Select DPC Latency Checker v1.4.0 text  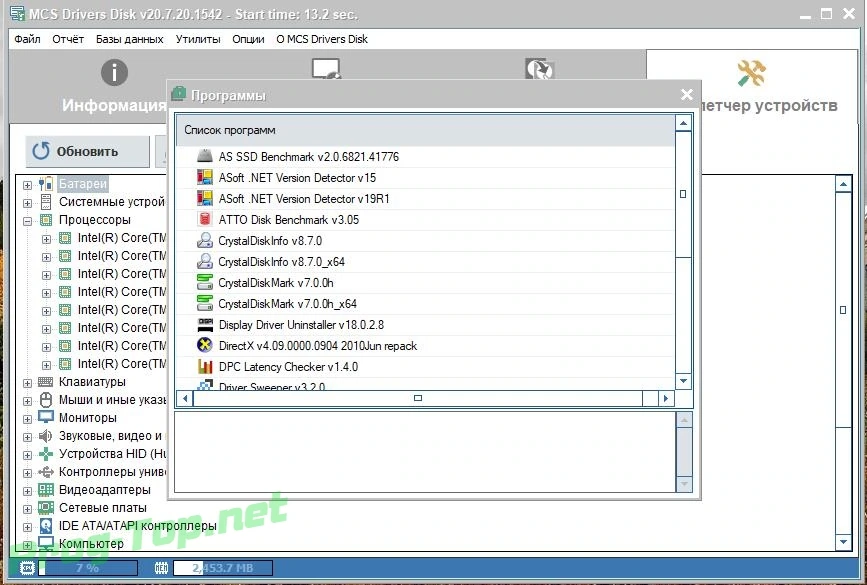[x=288, y=367]
